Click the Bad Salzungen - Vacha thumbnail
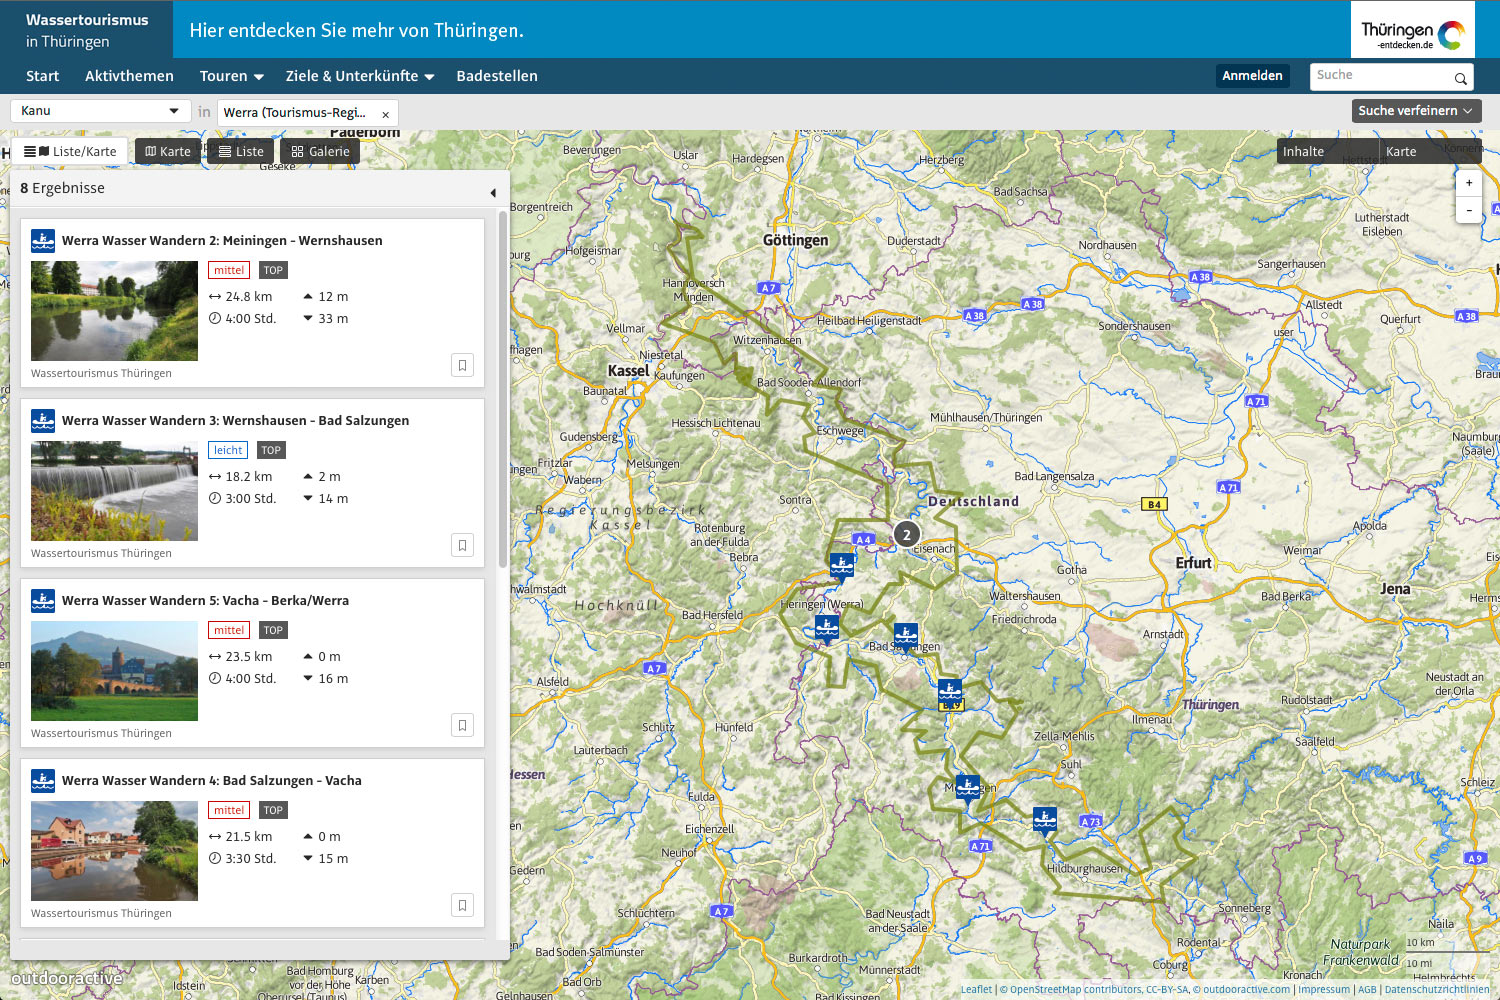The width and height of the screenshot is (1500, 1000). click(114, 851)
